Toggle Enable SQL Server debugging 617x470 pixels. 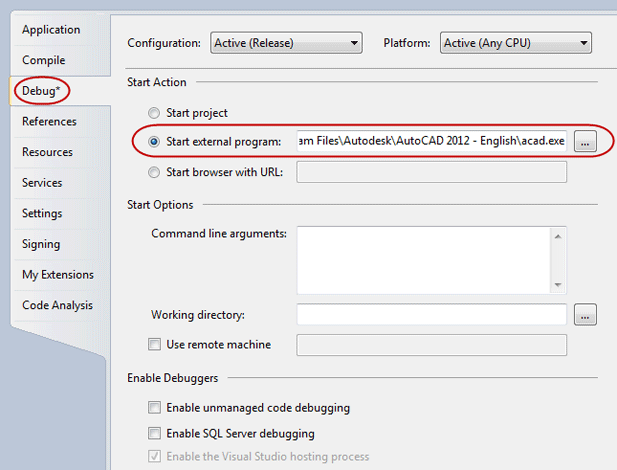point(154,433)
